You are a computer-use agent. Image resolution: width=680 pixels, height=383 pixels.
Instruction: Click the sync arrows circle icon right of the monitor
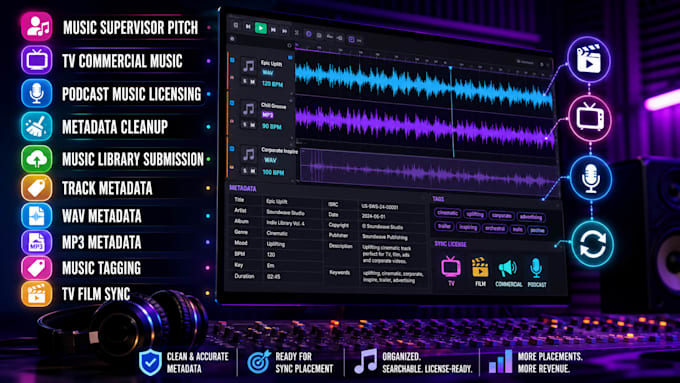(x=592, y=244)
